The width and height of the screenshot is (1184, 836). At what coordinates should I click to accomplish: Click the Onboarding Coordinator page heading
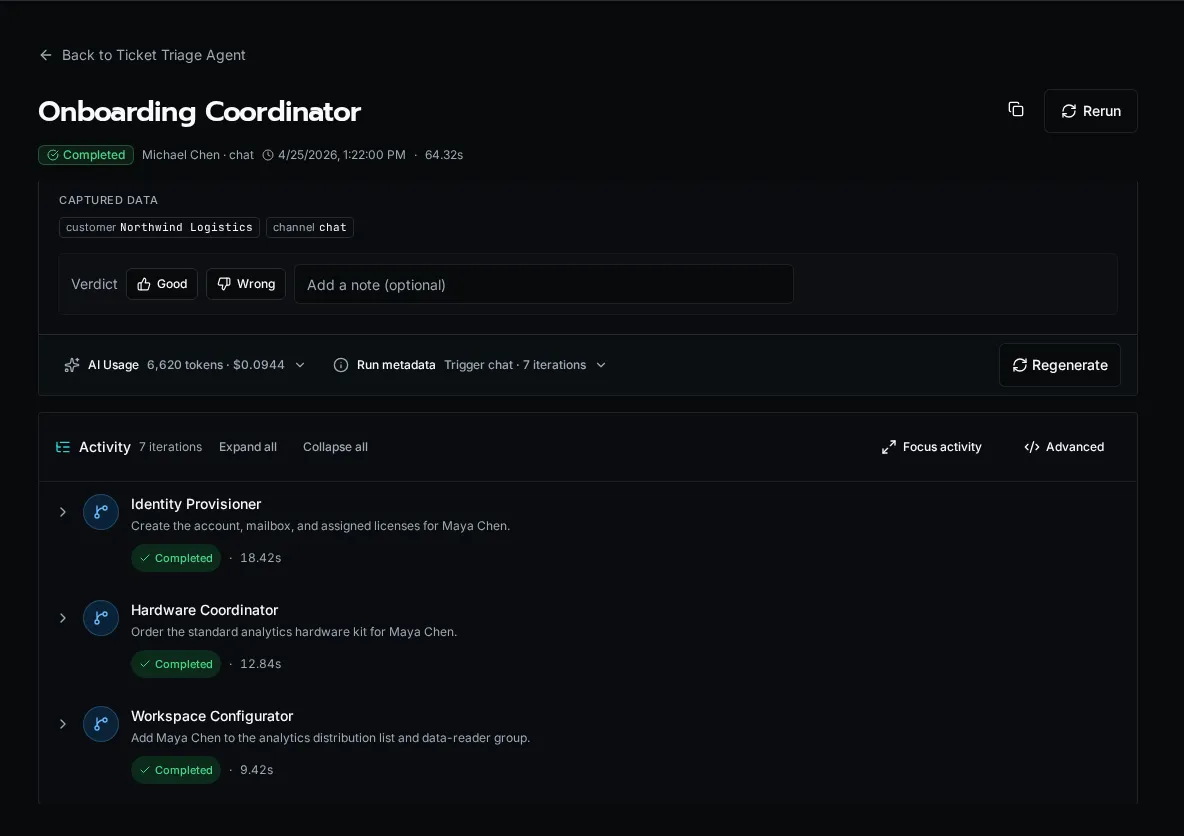tap(199, 112)
